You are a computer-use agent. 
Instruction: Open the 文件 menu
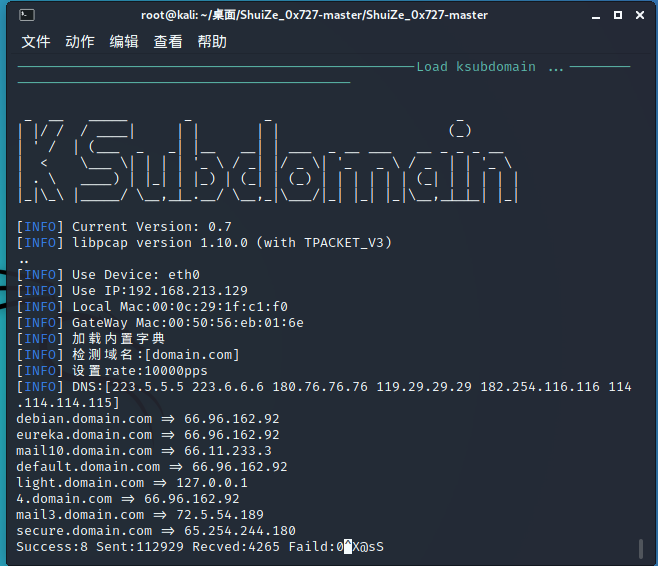36,42
